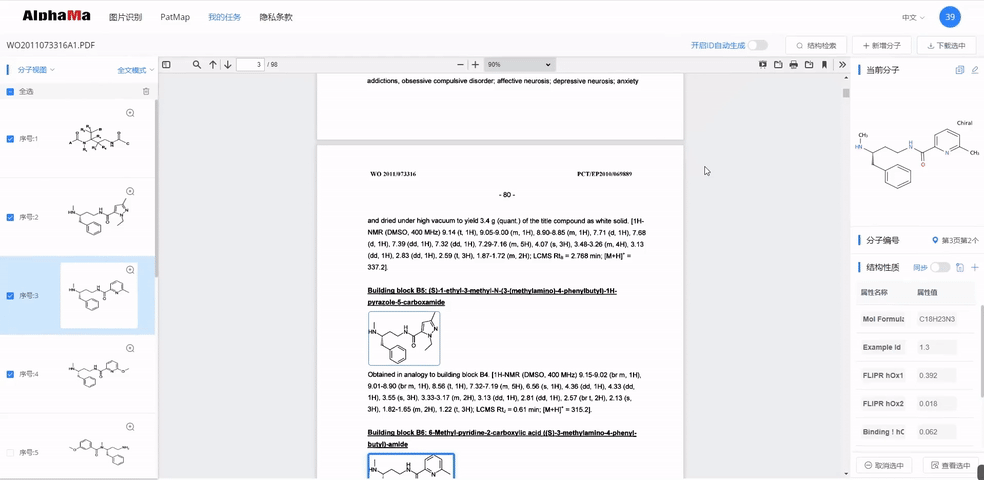This screenshot has width=984, height=480.
Task: Click 结构检索 button
Action: click(816, 45)
